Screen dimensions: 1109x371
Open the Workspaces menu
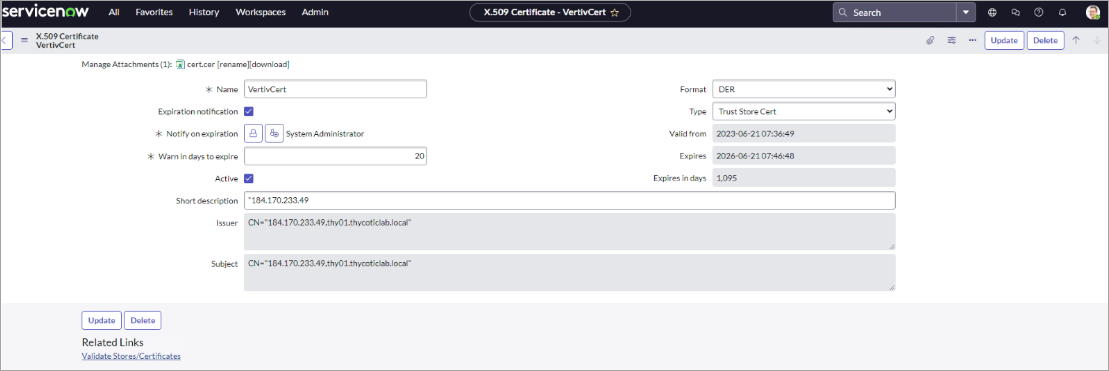coord(260,12)
